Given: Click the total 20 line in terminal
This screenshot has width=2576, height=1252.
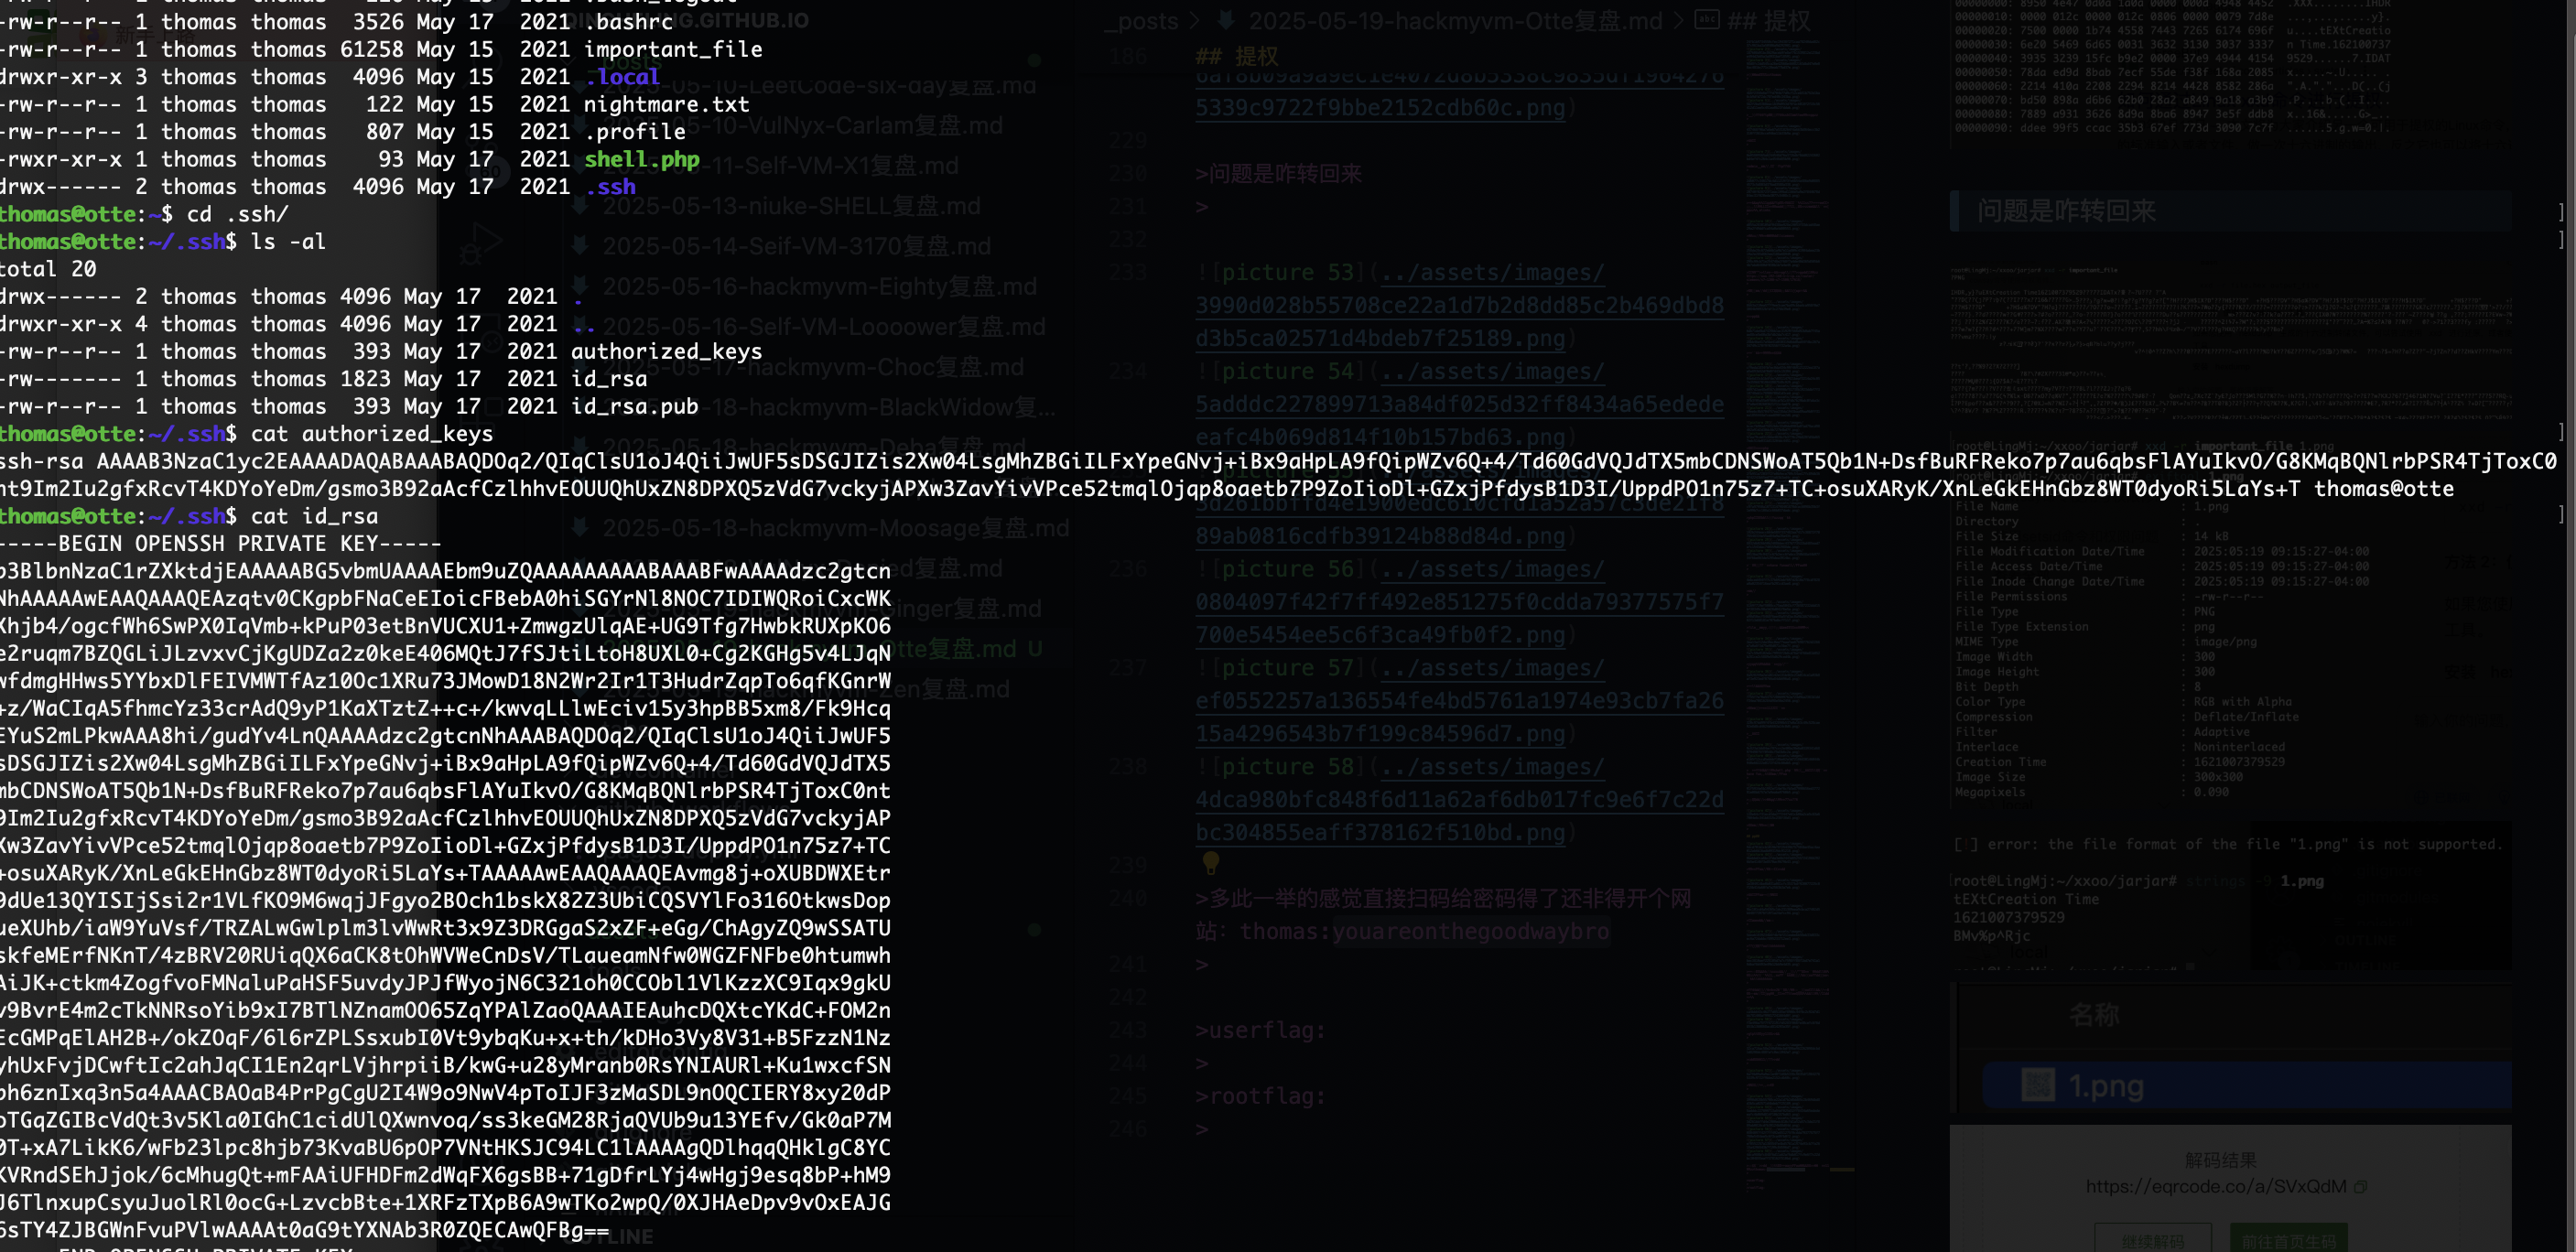Looking at the screenshot, I should click(x=48, y=269).
